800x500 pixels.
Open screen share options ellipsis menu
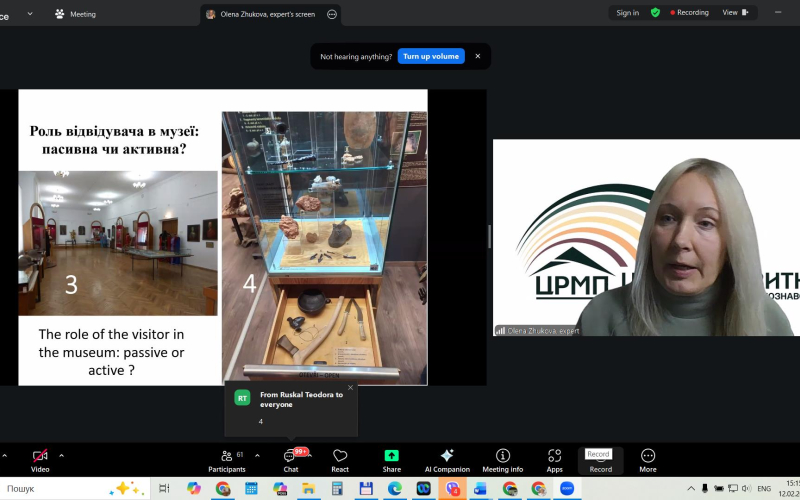332,14
